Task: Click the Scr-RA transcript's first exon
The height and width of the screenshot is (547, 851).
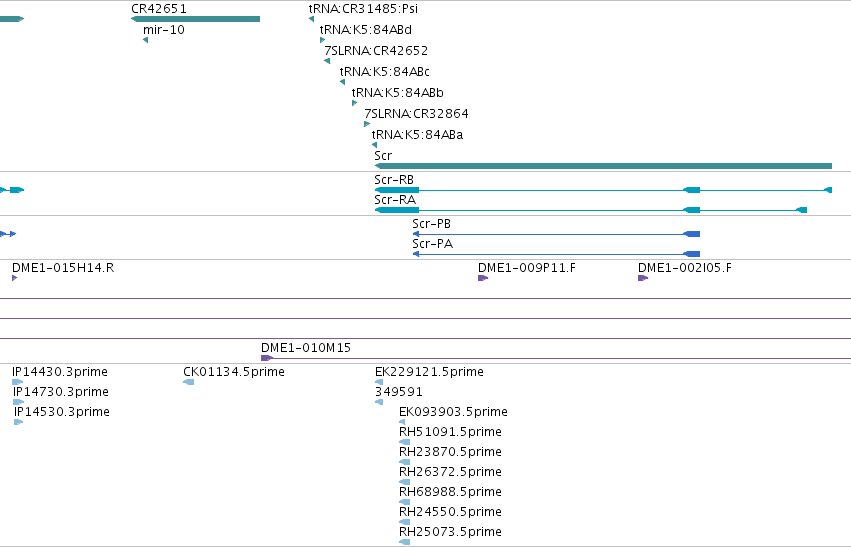Action: [397, 210]
